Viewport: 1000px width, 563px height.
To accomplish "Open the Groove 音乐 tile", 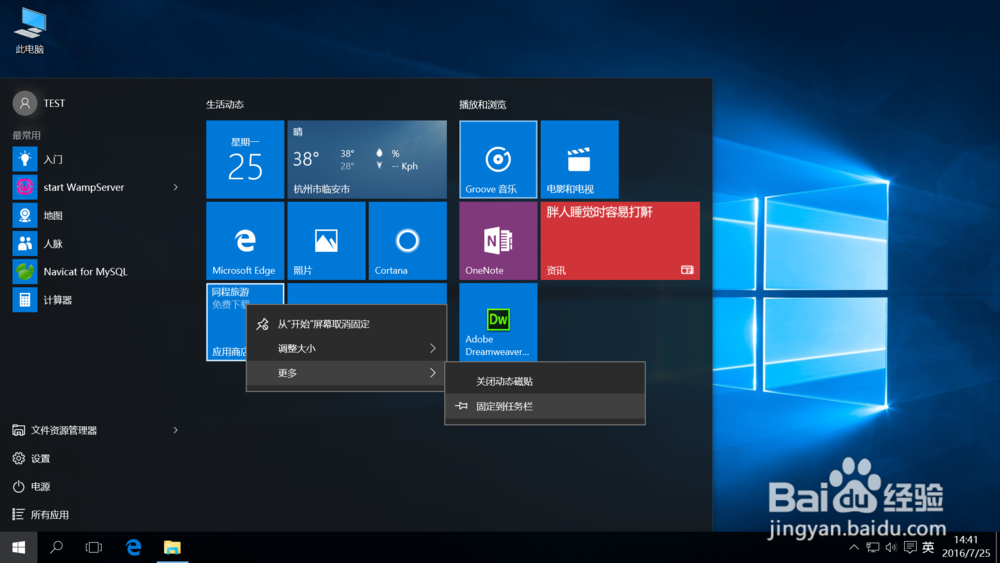I will (498, 159).
